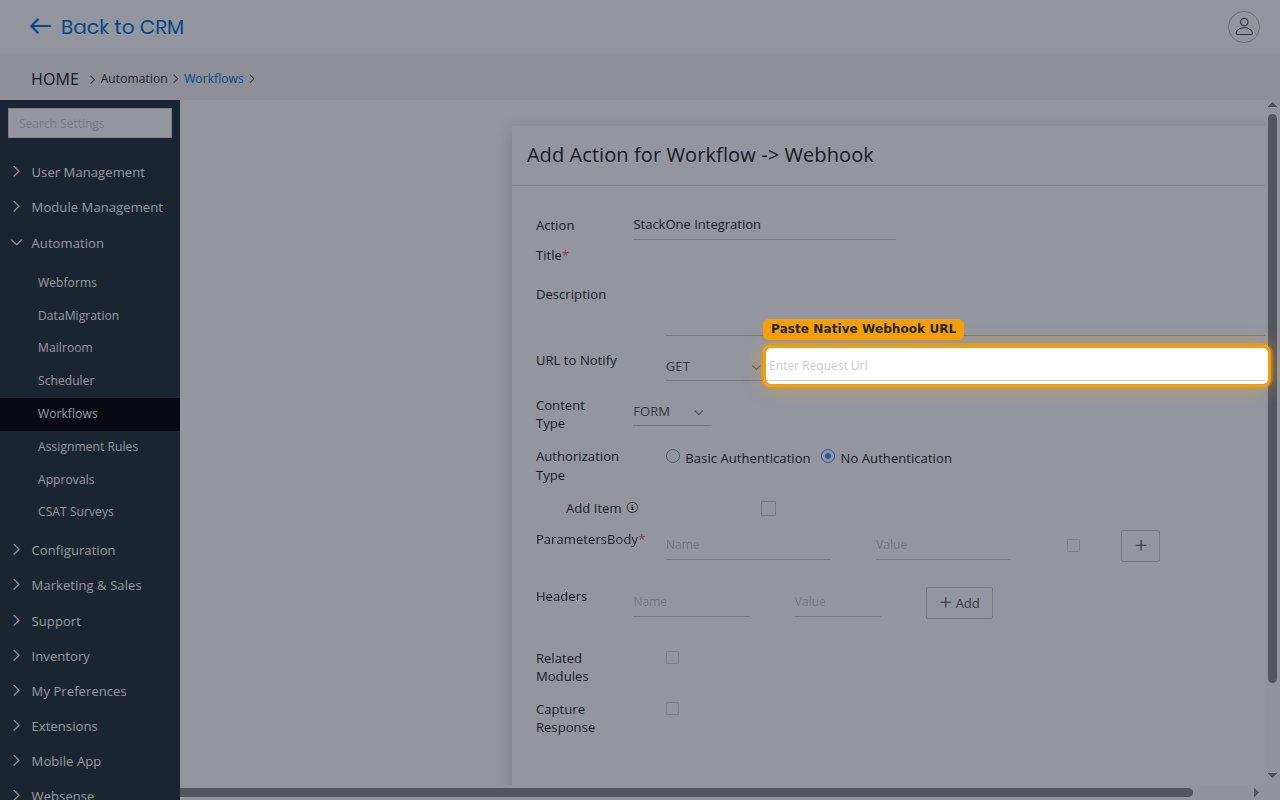Viewport: 1280px width, 800px height.
Task: Select Basic Authentication radio button
Action: click(673, 457)
